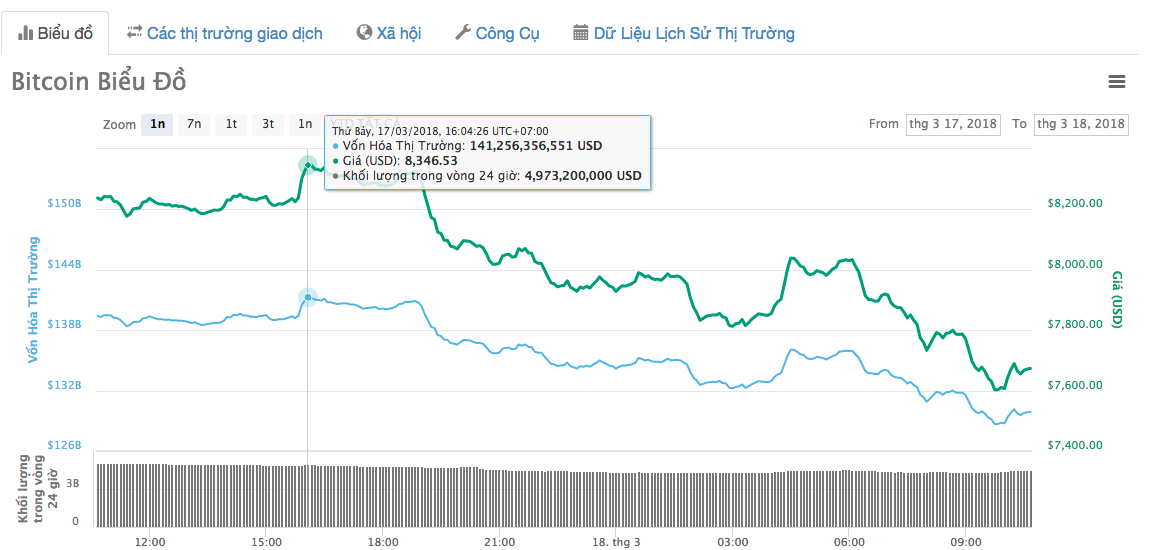This screenshot has height=550, width=1154.
Task: Set zoom range to 3t
Action: (x=268, y=124)
